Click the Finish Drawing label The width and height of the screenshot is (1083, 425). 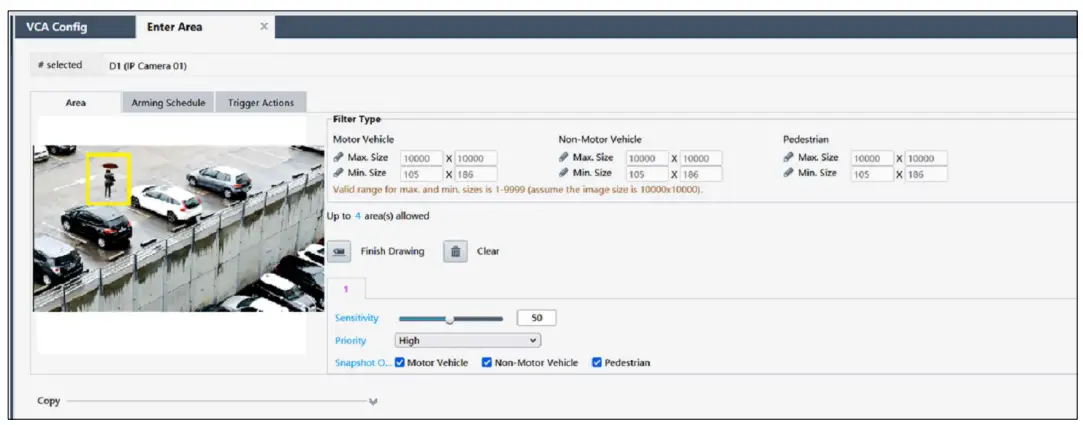pos(392,252)
